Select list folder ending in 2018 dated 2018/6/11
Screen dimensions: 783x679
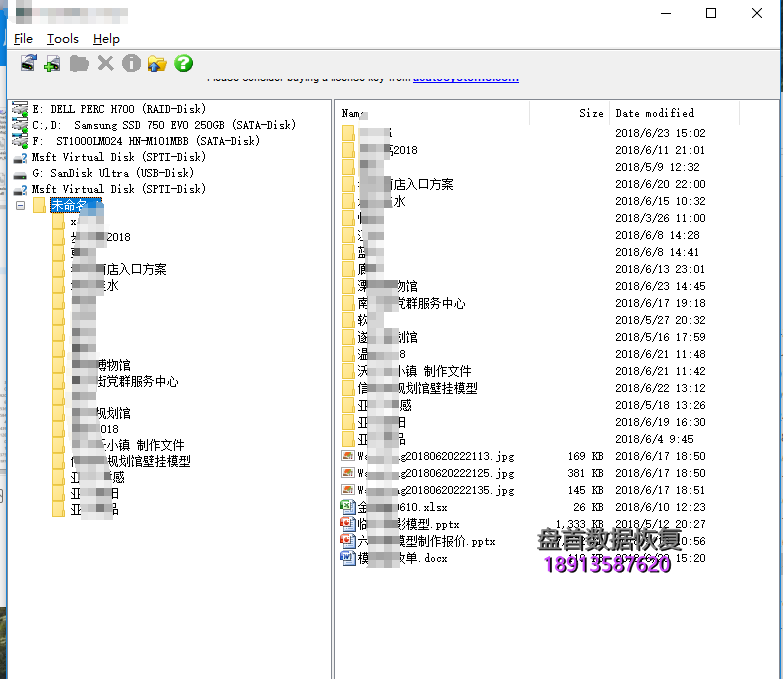click(x=388, y=150)
